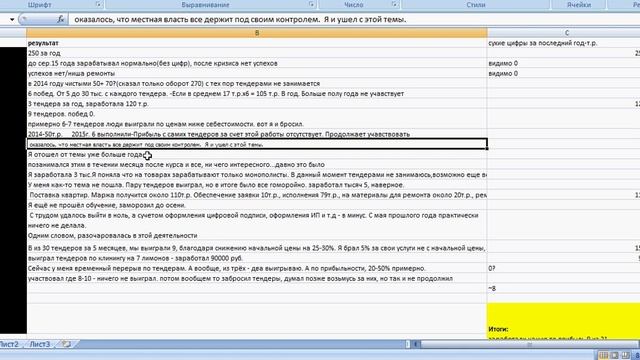The image size is (640, 360).
Task: Select cell starting 'С трудом удалось выйти в ноль'
Action: pos(257,220)
